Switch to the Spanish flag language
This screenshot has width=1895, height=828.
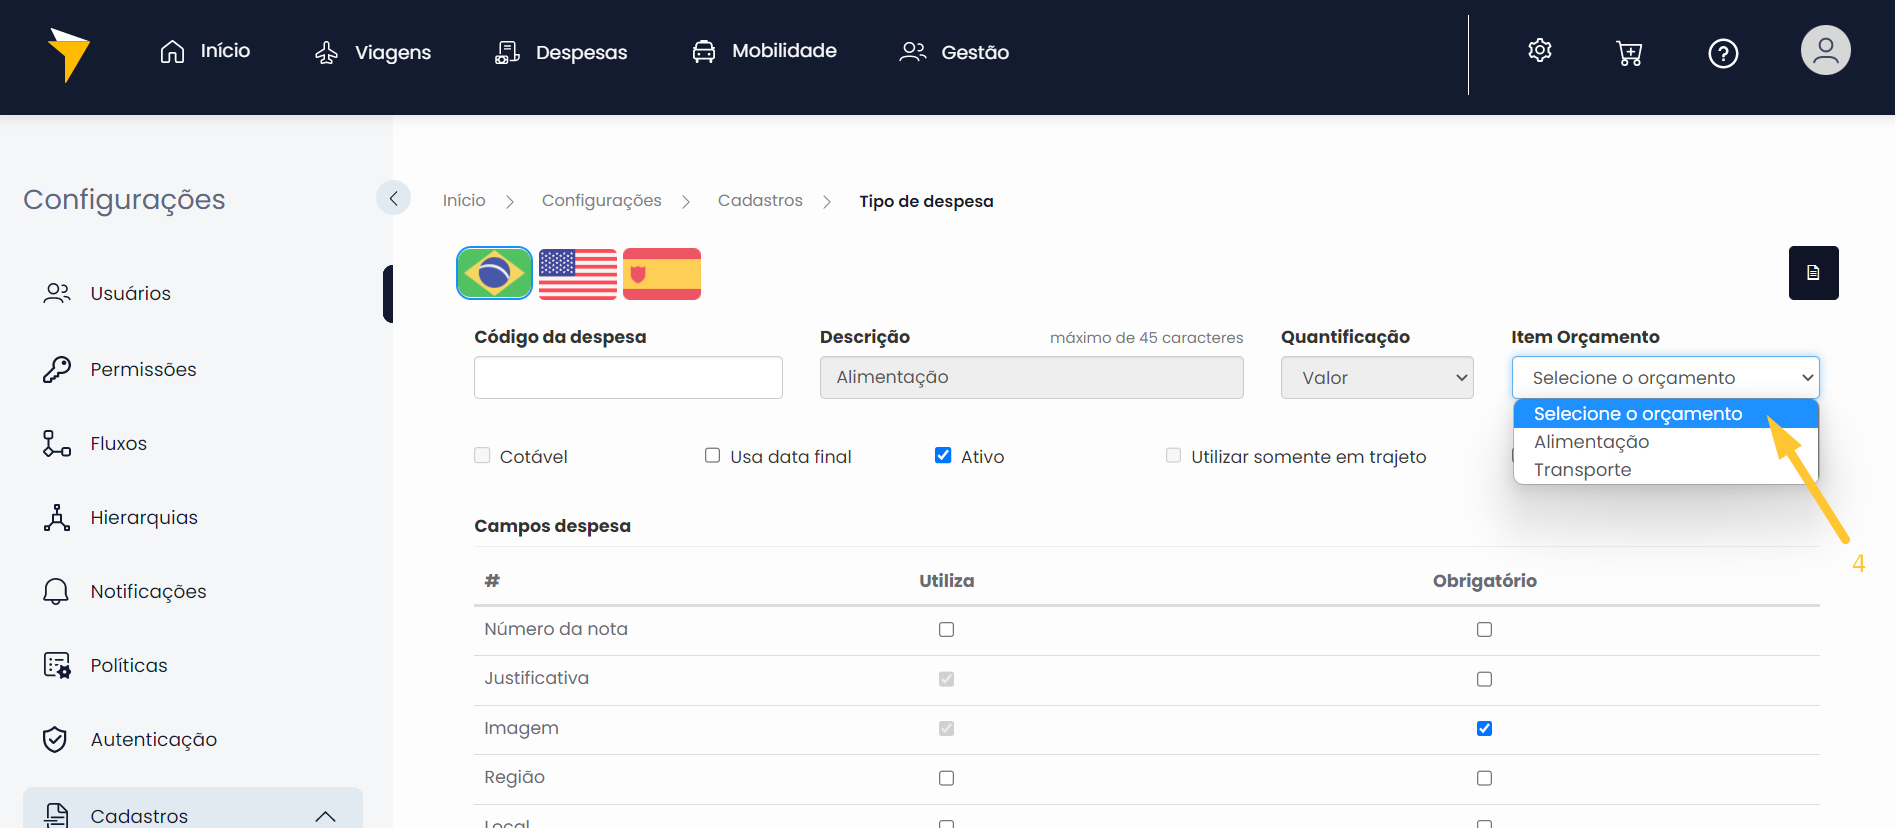click(661, 273)
